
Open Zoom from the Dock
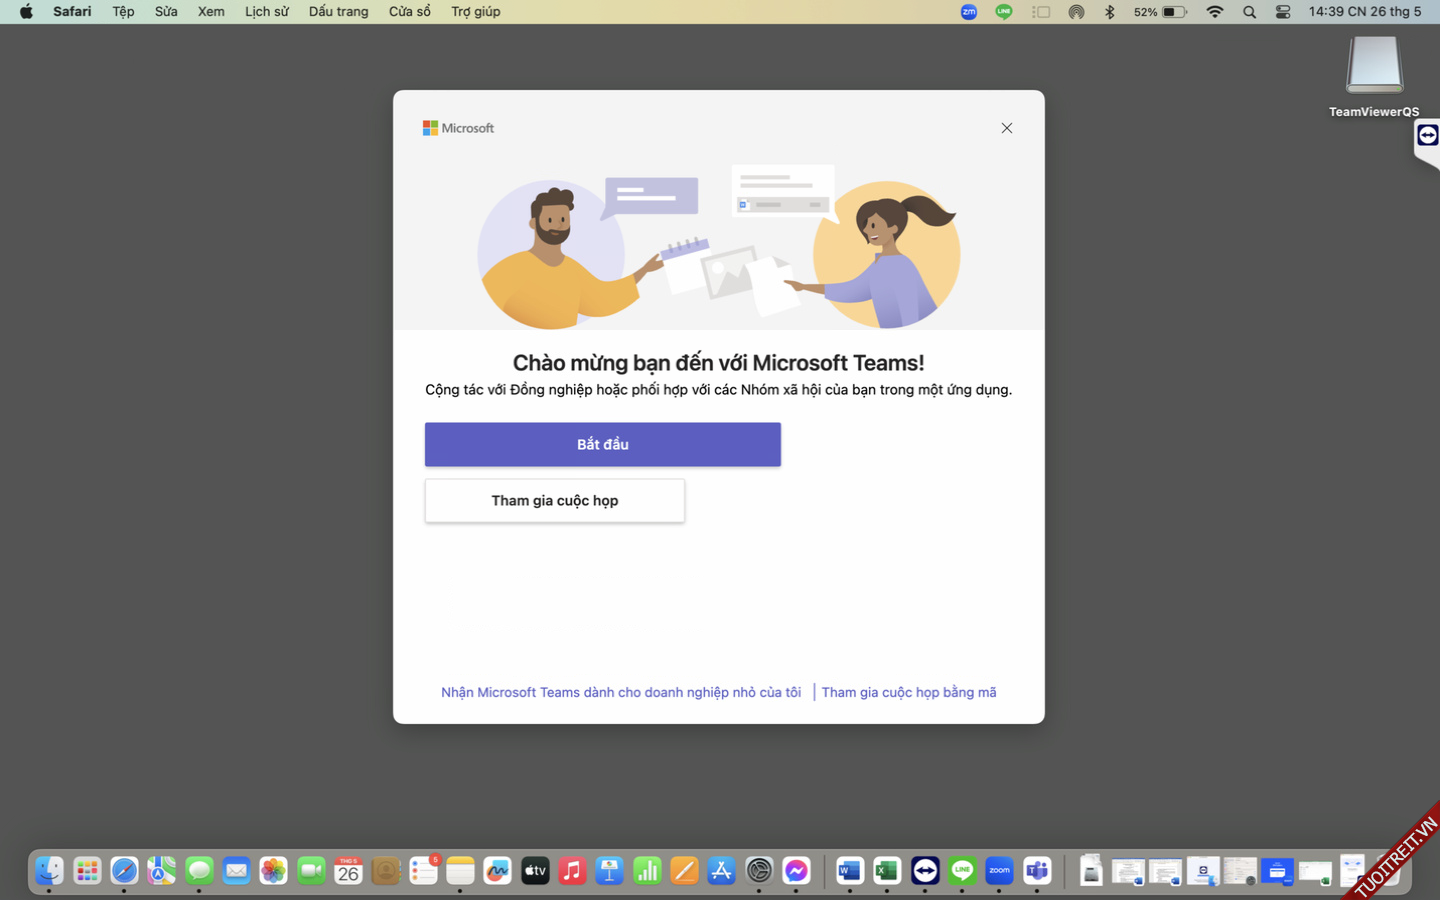[999, 871]
